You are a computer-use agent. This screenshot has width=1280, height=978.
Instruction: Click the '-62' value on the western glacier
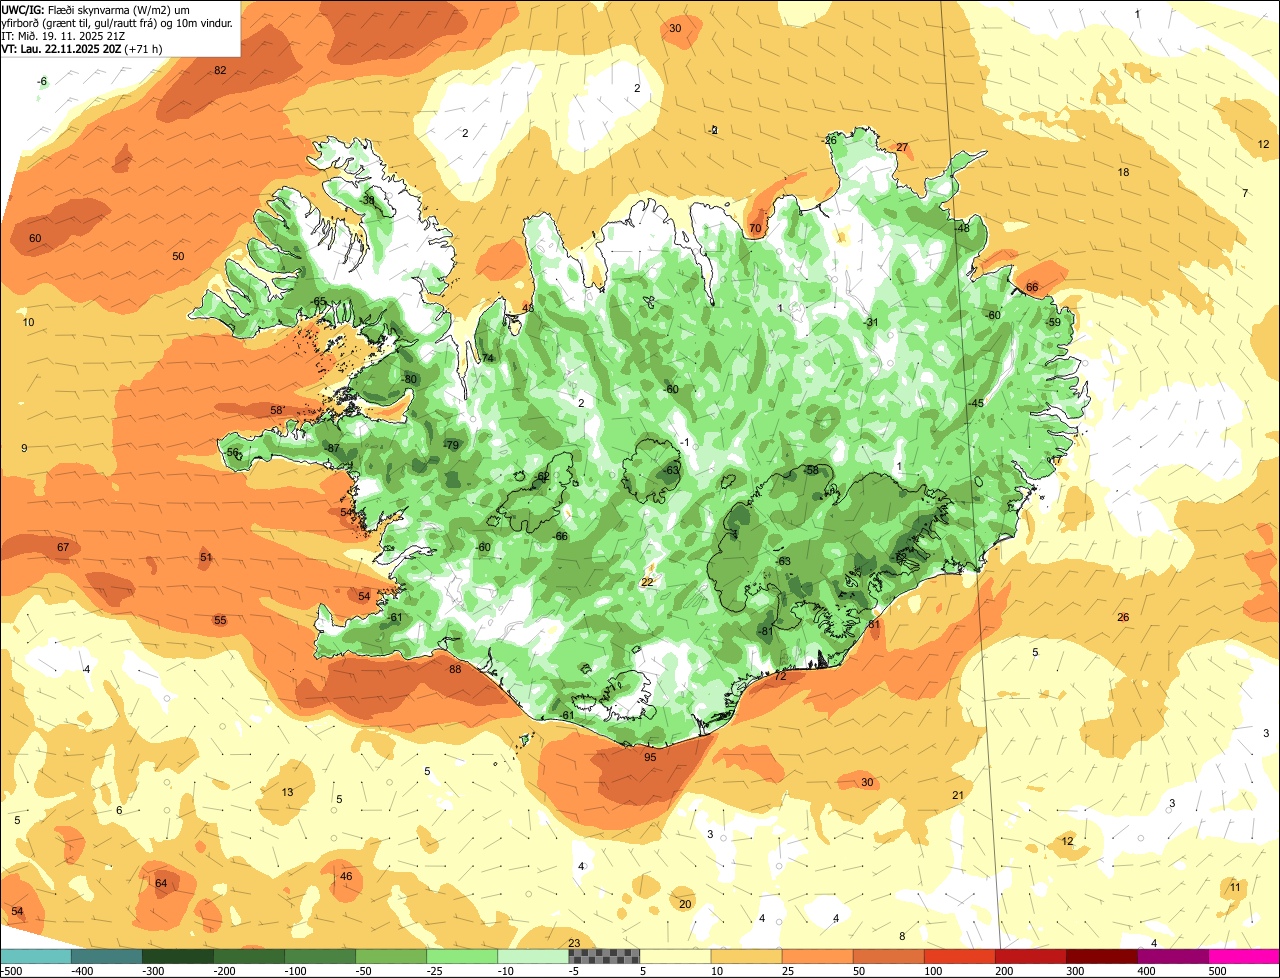coord(542,476)
